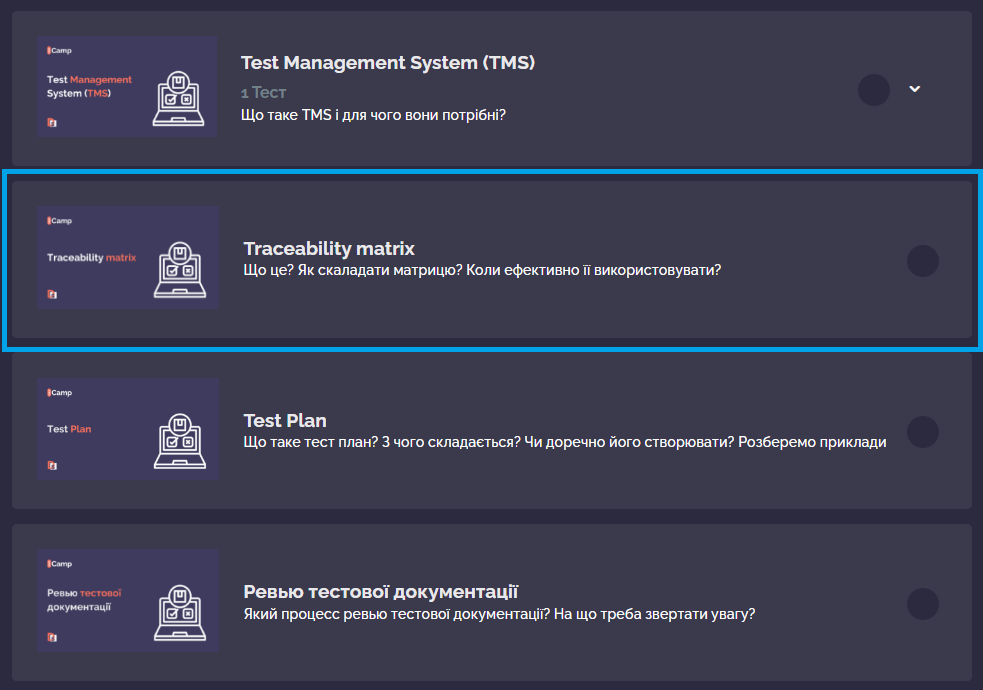Click the PowerPoint icon on the Traceability matrix card
983x690 pixels.
(x=51, y=293)
